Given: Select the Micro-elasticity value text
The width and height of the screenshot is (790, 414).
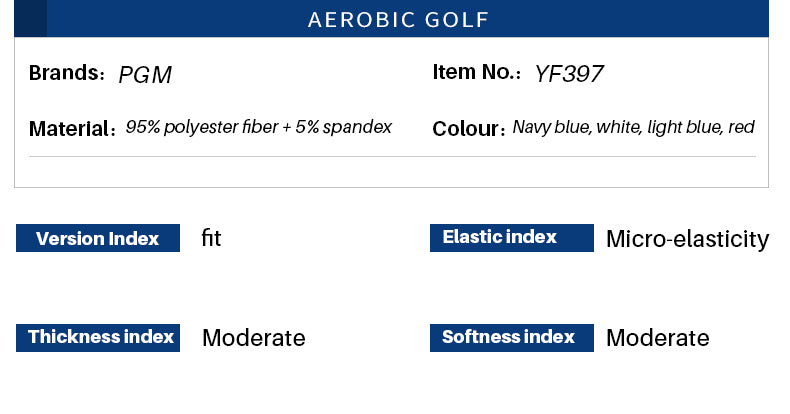Looking at the screenshot, I should [x=687, y=239].
